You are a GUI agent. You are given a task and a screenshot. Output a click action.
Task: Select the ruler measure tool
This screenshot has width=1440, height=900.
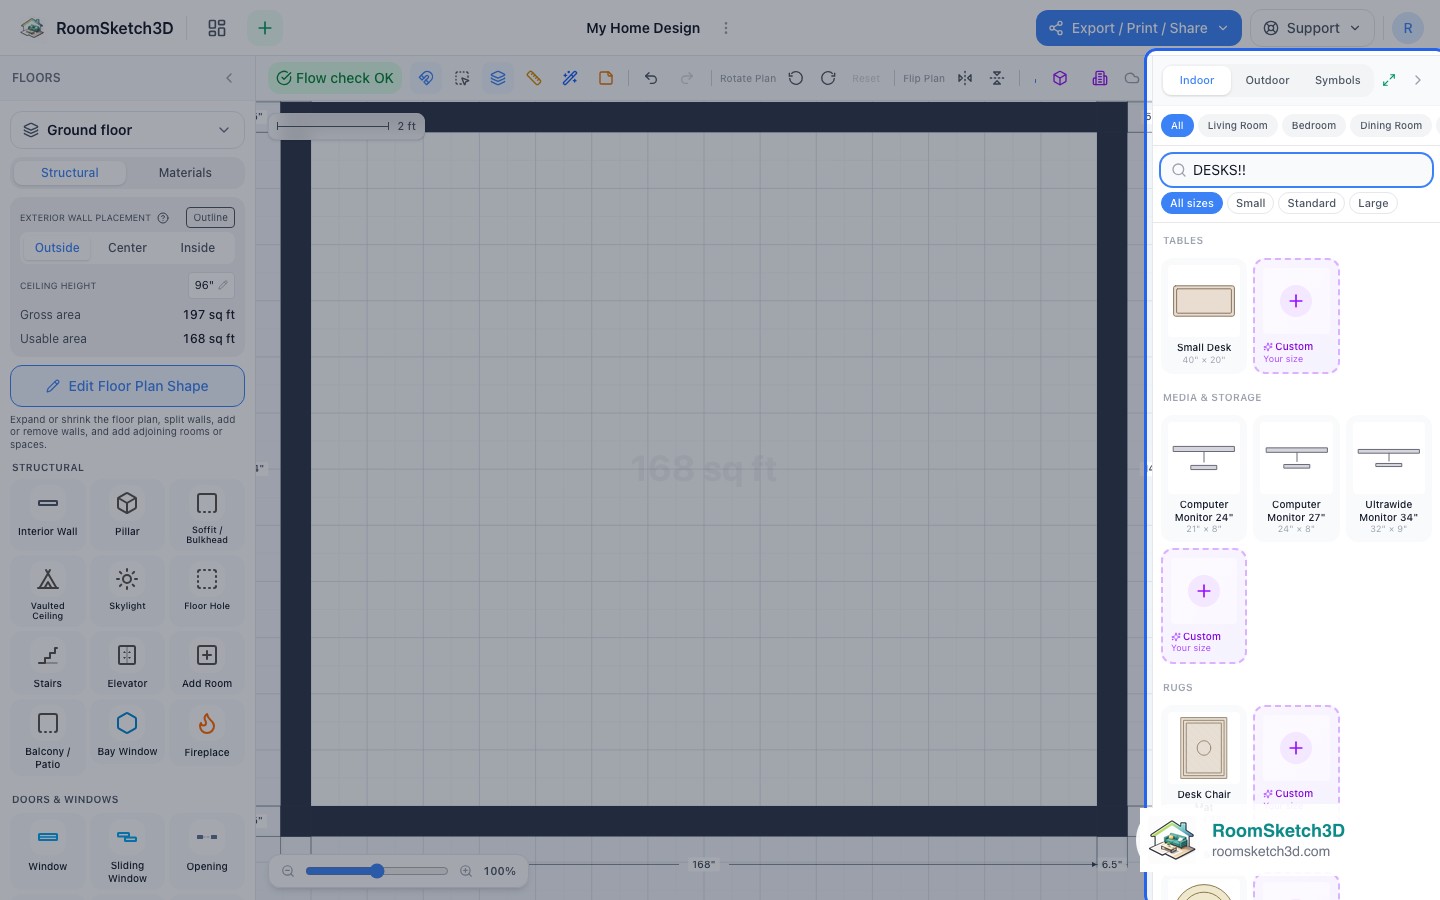[x=534, y=78]
